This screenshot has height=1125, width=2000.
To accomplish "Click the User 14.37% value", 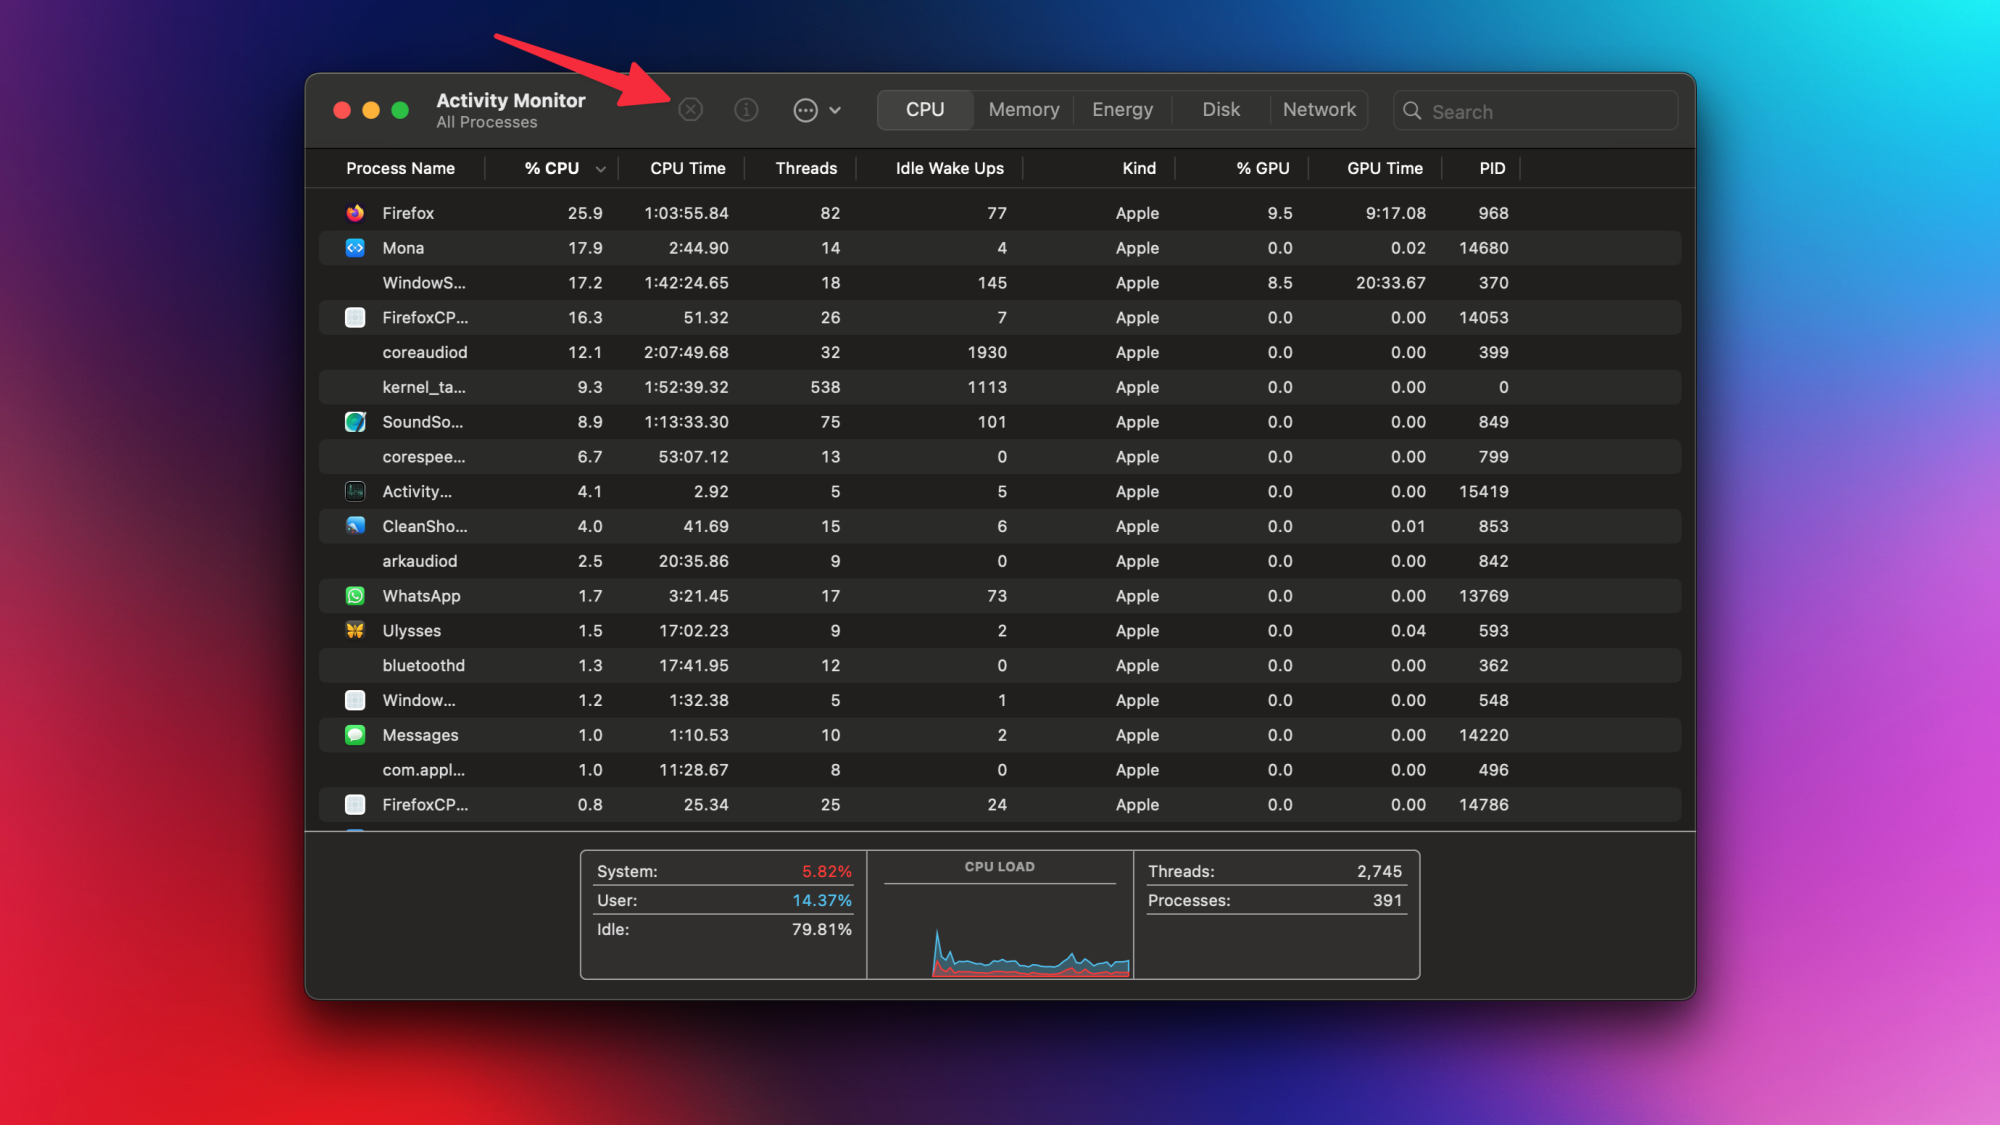I will pos(822,900).
